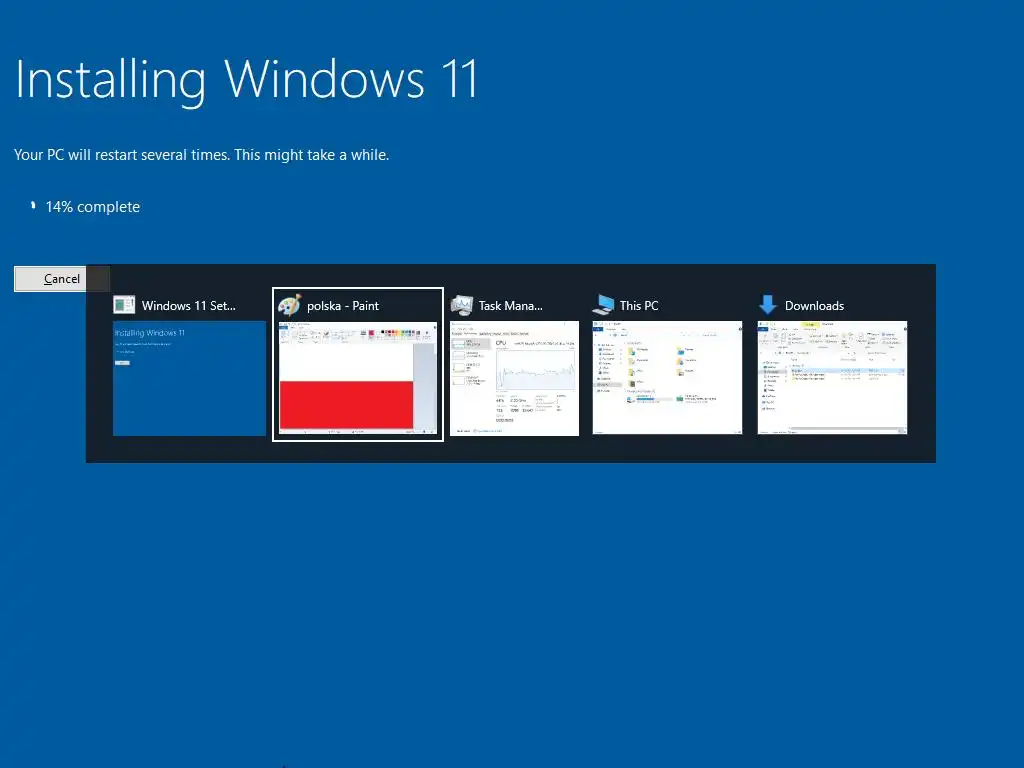The width and height of the screenshot is (1024, 768).
Task: Click the Downloads blue arrow icon
Action: tap(768, 305)
